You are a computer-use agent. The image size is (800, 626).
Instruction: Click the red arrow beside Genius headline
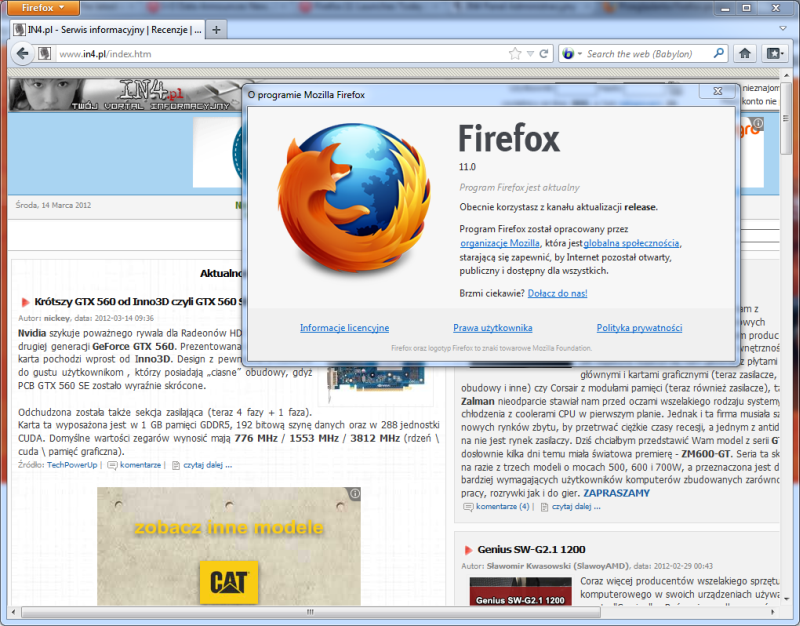[x=468, y=550]
